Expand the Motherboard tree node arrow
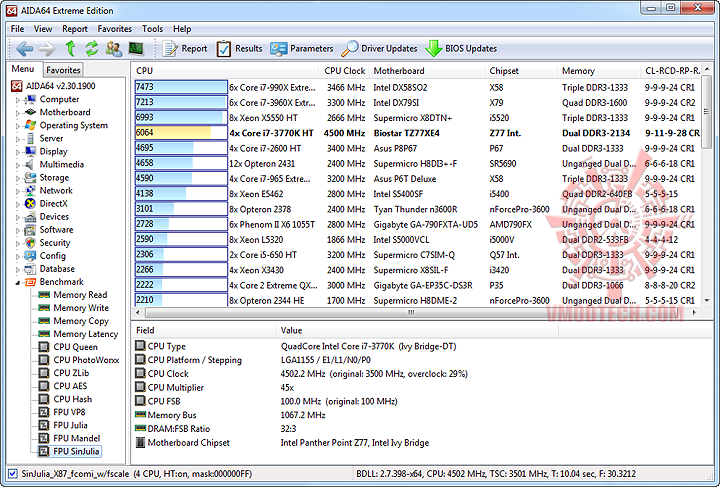 (18, 112)
